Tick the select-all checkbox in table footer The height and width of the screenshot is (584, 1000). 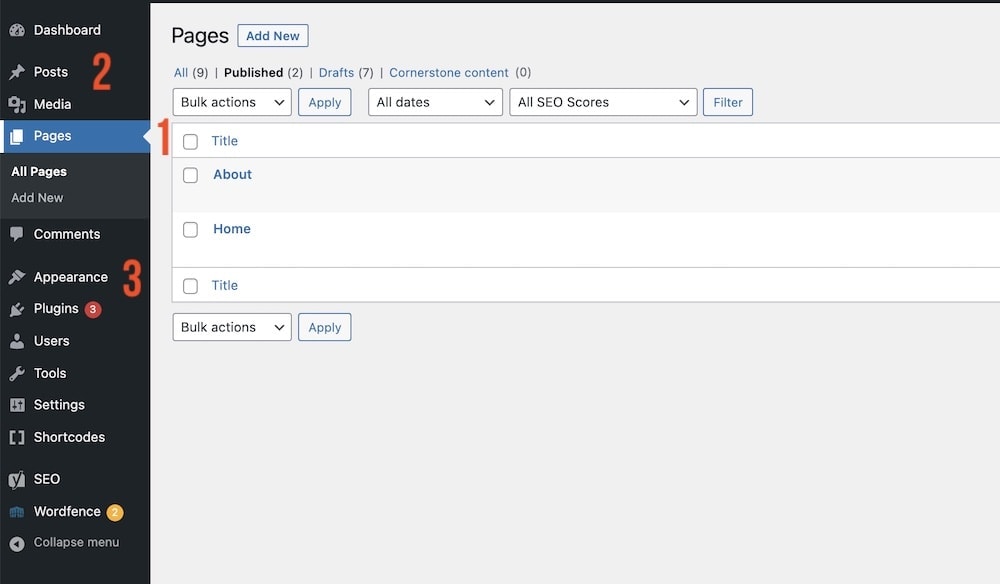tap(190, 286)
